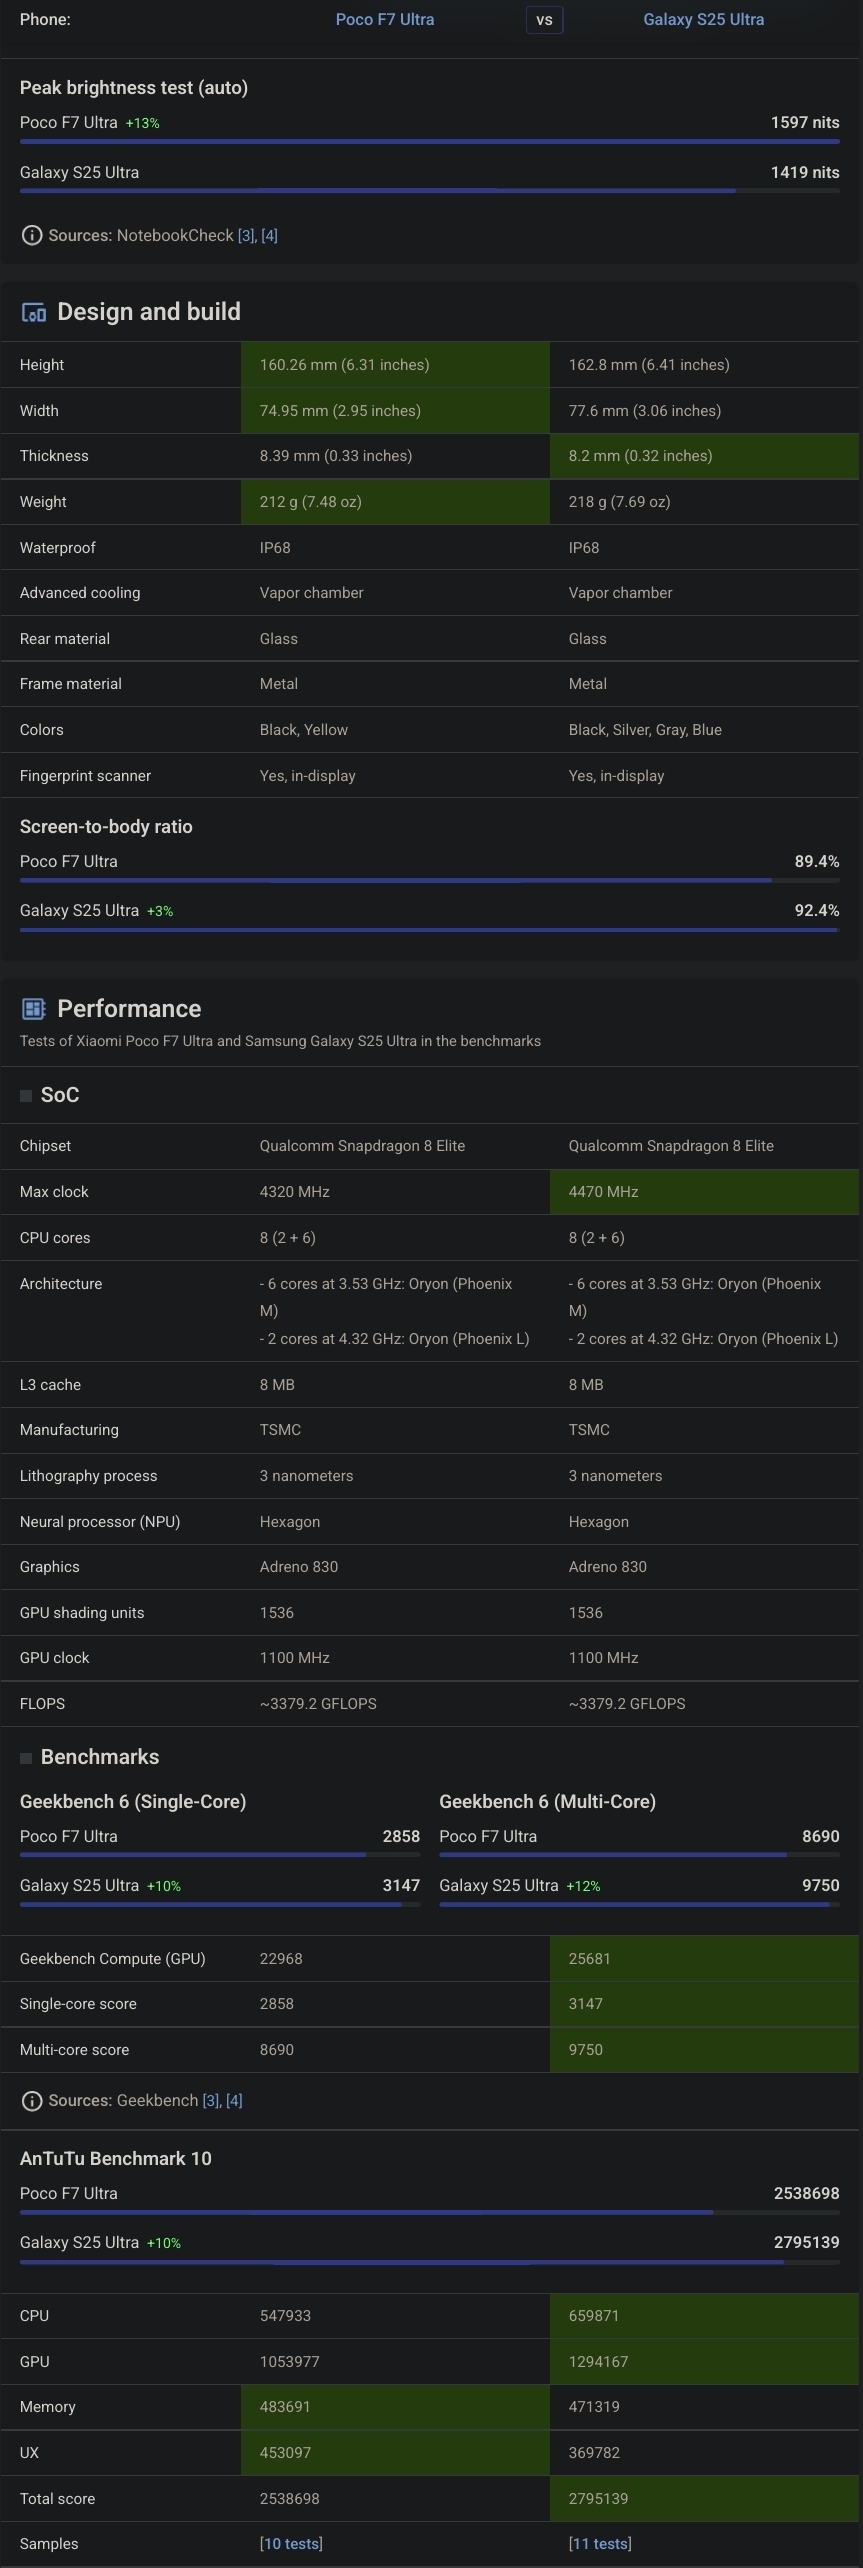Click the Screen-to-body ratio heading
This screenshot has width=863, height=2568.
tap(106, 827)
